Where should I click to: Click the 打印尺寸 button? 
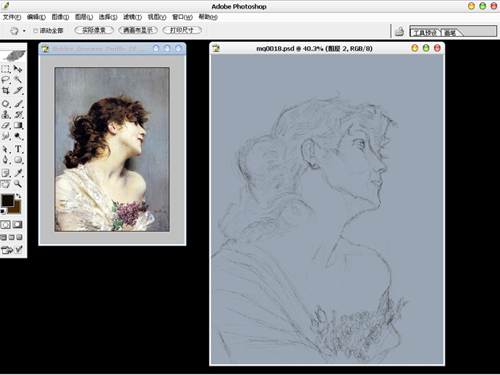tap(182, 30)
